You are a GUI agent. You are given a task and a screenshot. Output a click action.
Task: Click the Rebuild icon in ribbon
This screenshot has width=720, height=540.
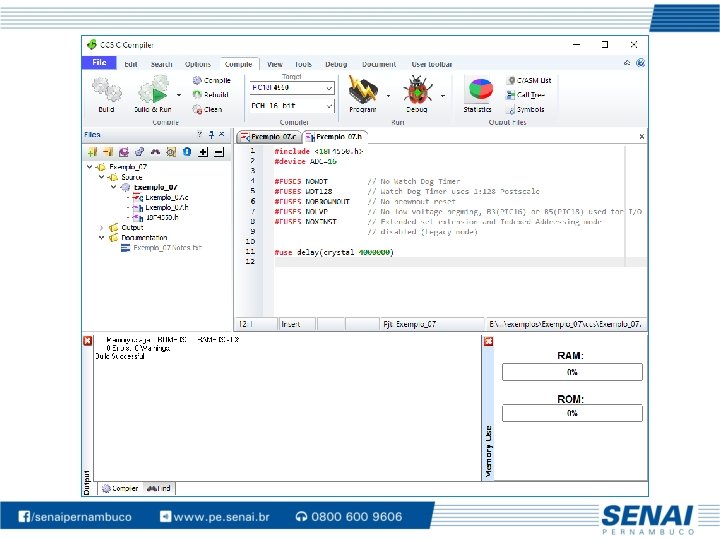[x=197, y=95]
